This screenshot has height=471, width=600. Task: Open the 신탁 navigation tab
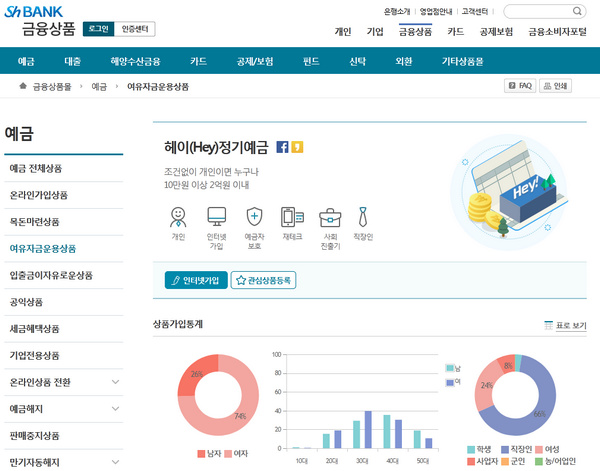pyautogui.click(x=357, y=61)
